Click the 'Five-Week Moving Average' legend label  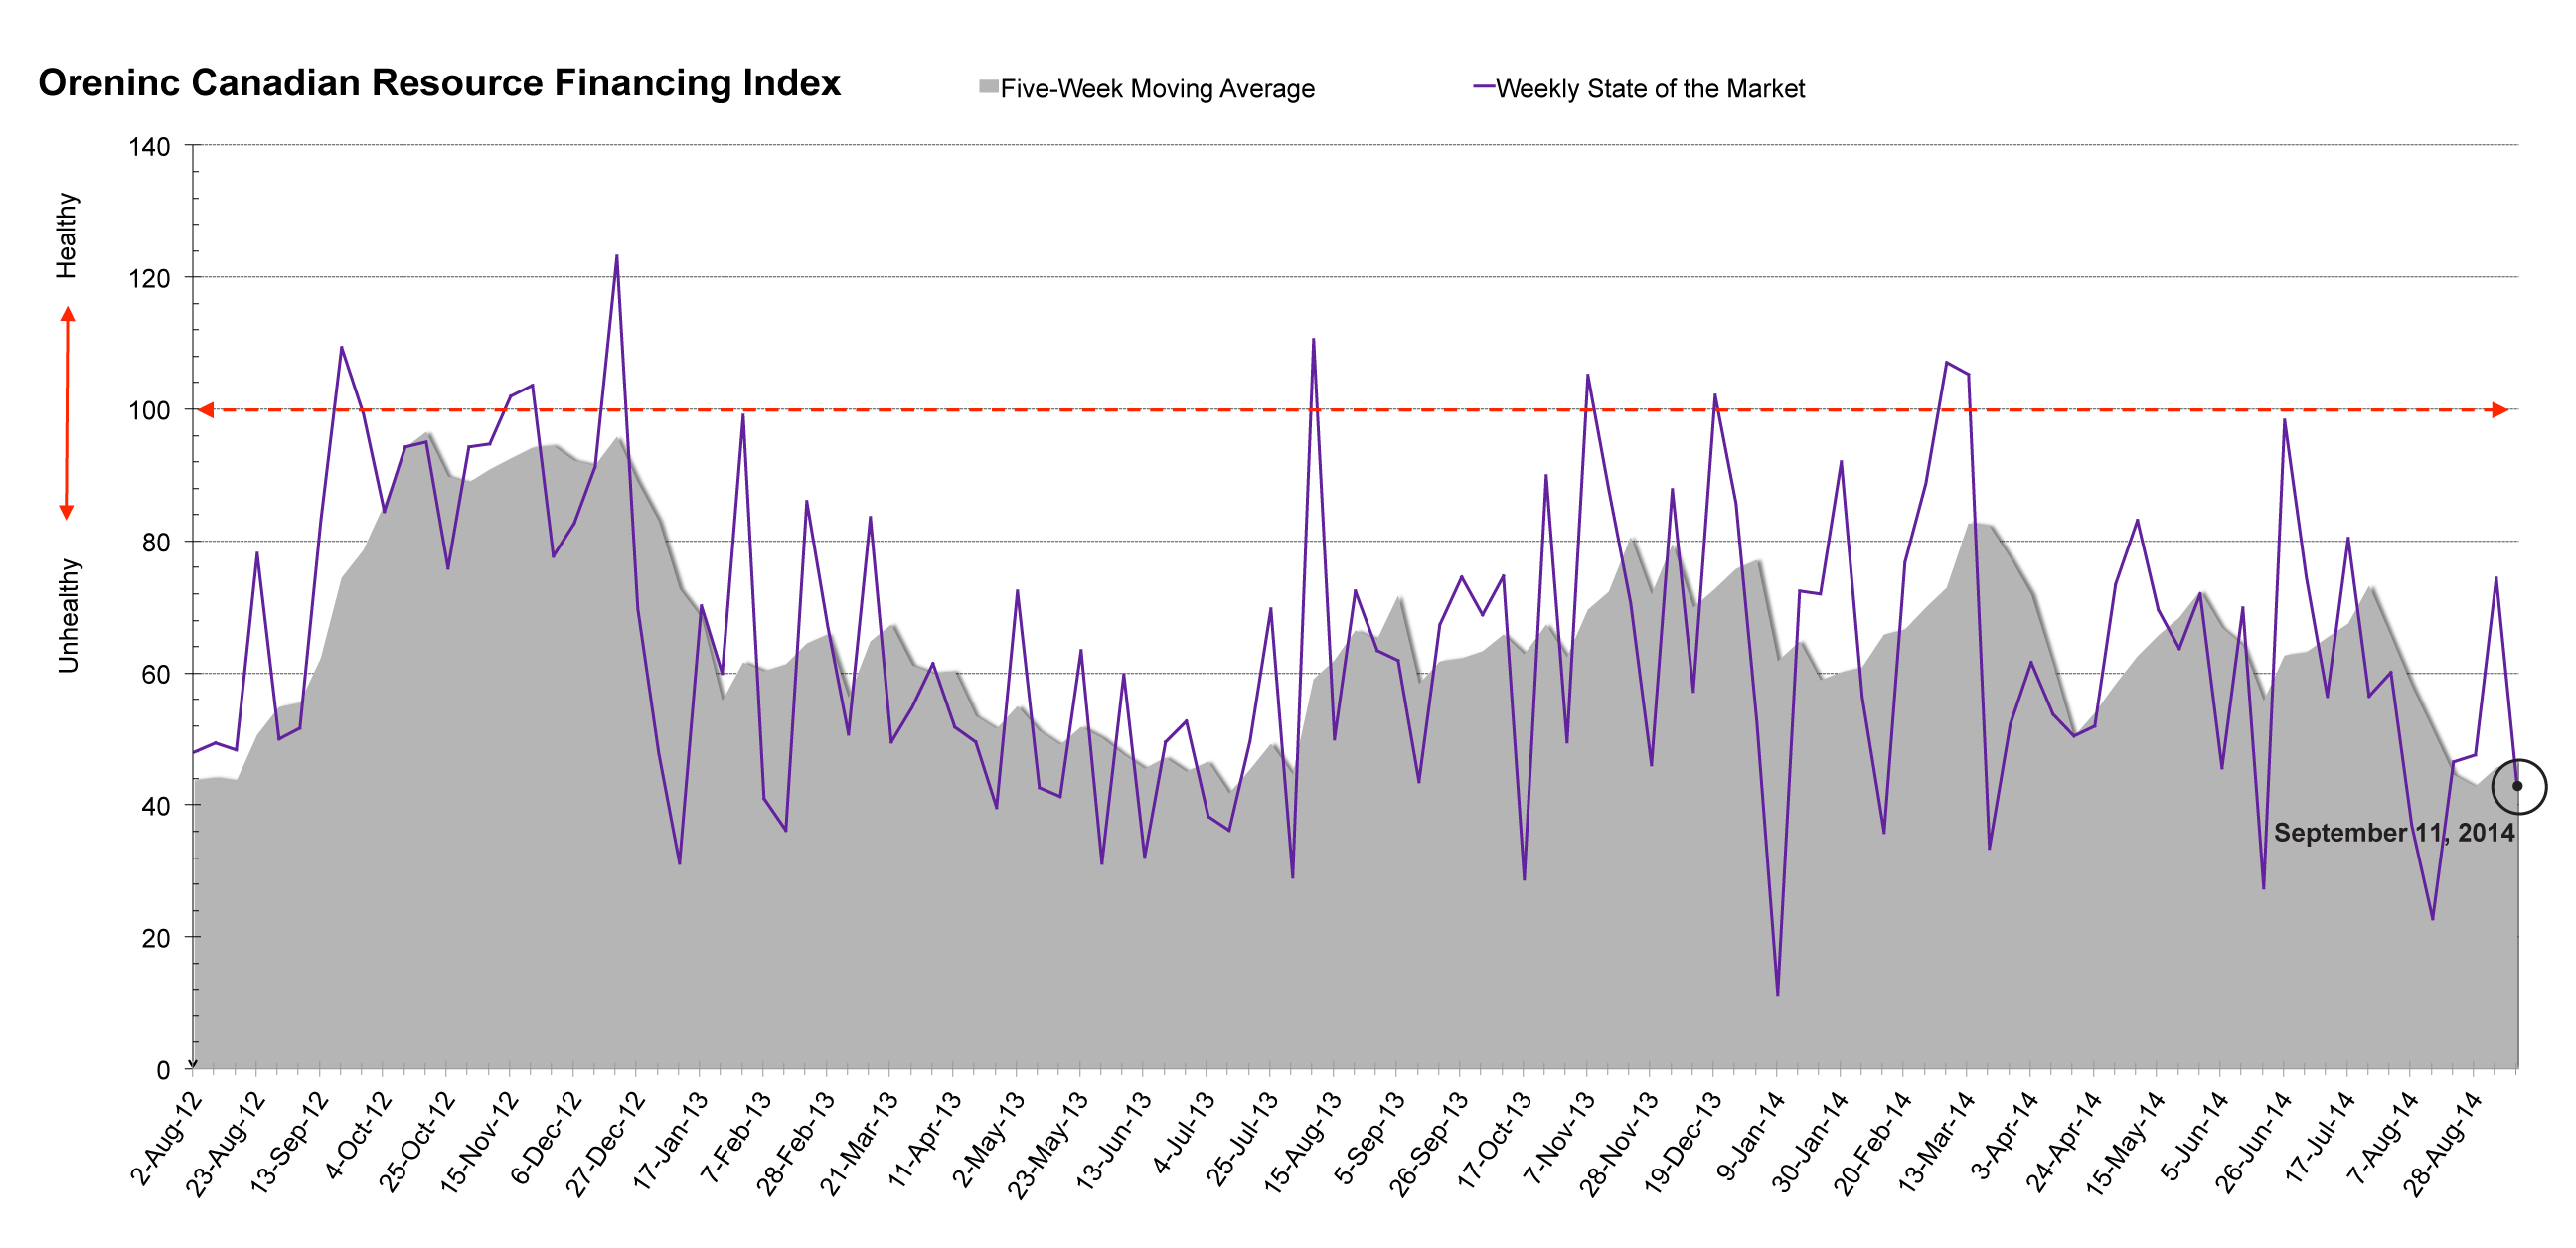click(x=1157, y=89)
